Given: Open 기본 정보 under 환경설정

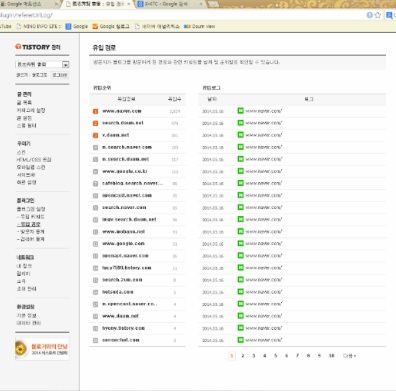Looking at the screenshot, I should pos(26,315).
